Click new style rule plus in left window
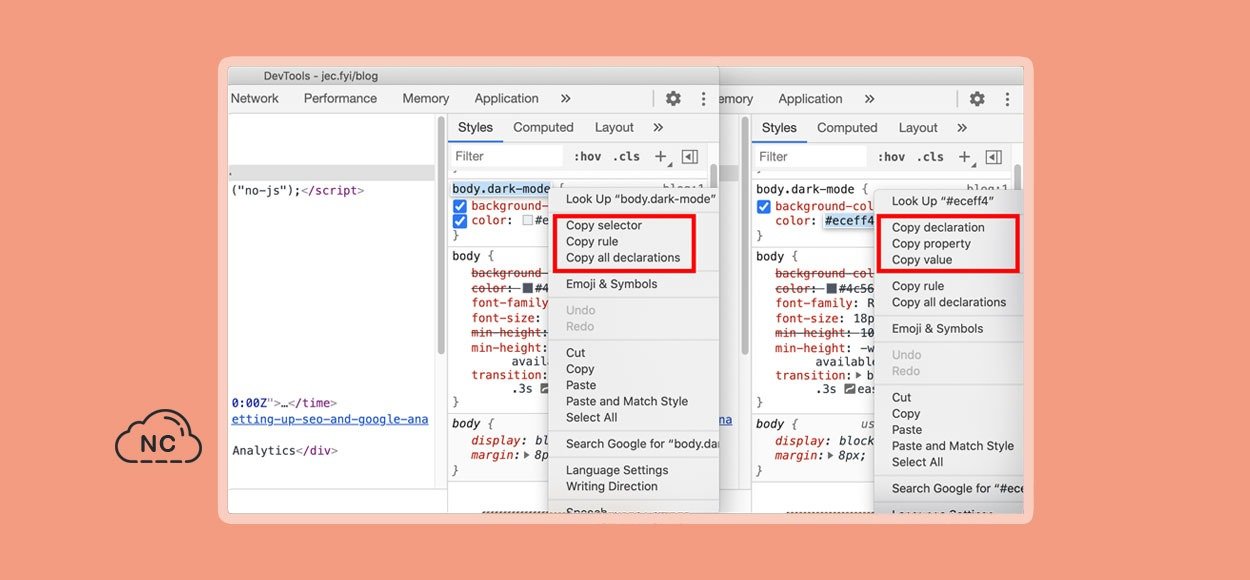The width and height of the screenshot is (1250, 580). pos(660,156)
